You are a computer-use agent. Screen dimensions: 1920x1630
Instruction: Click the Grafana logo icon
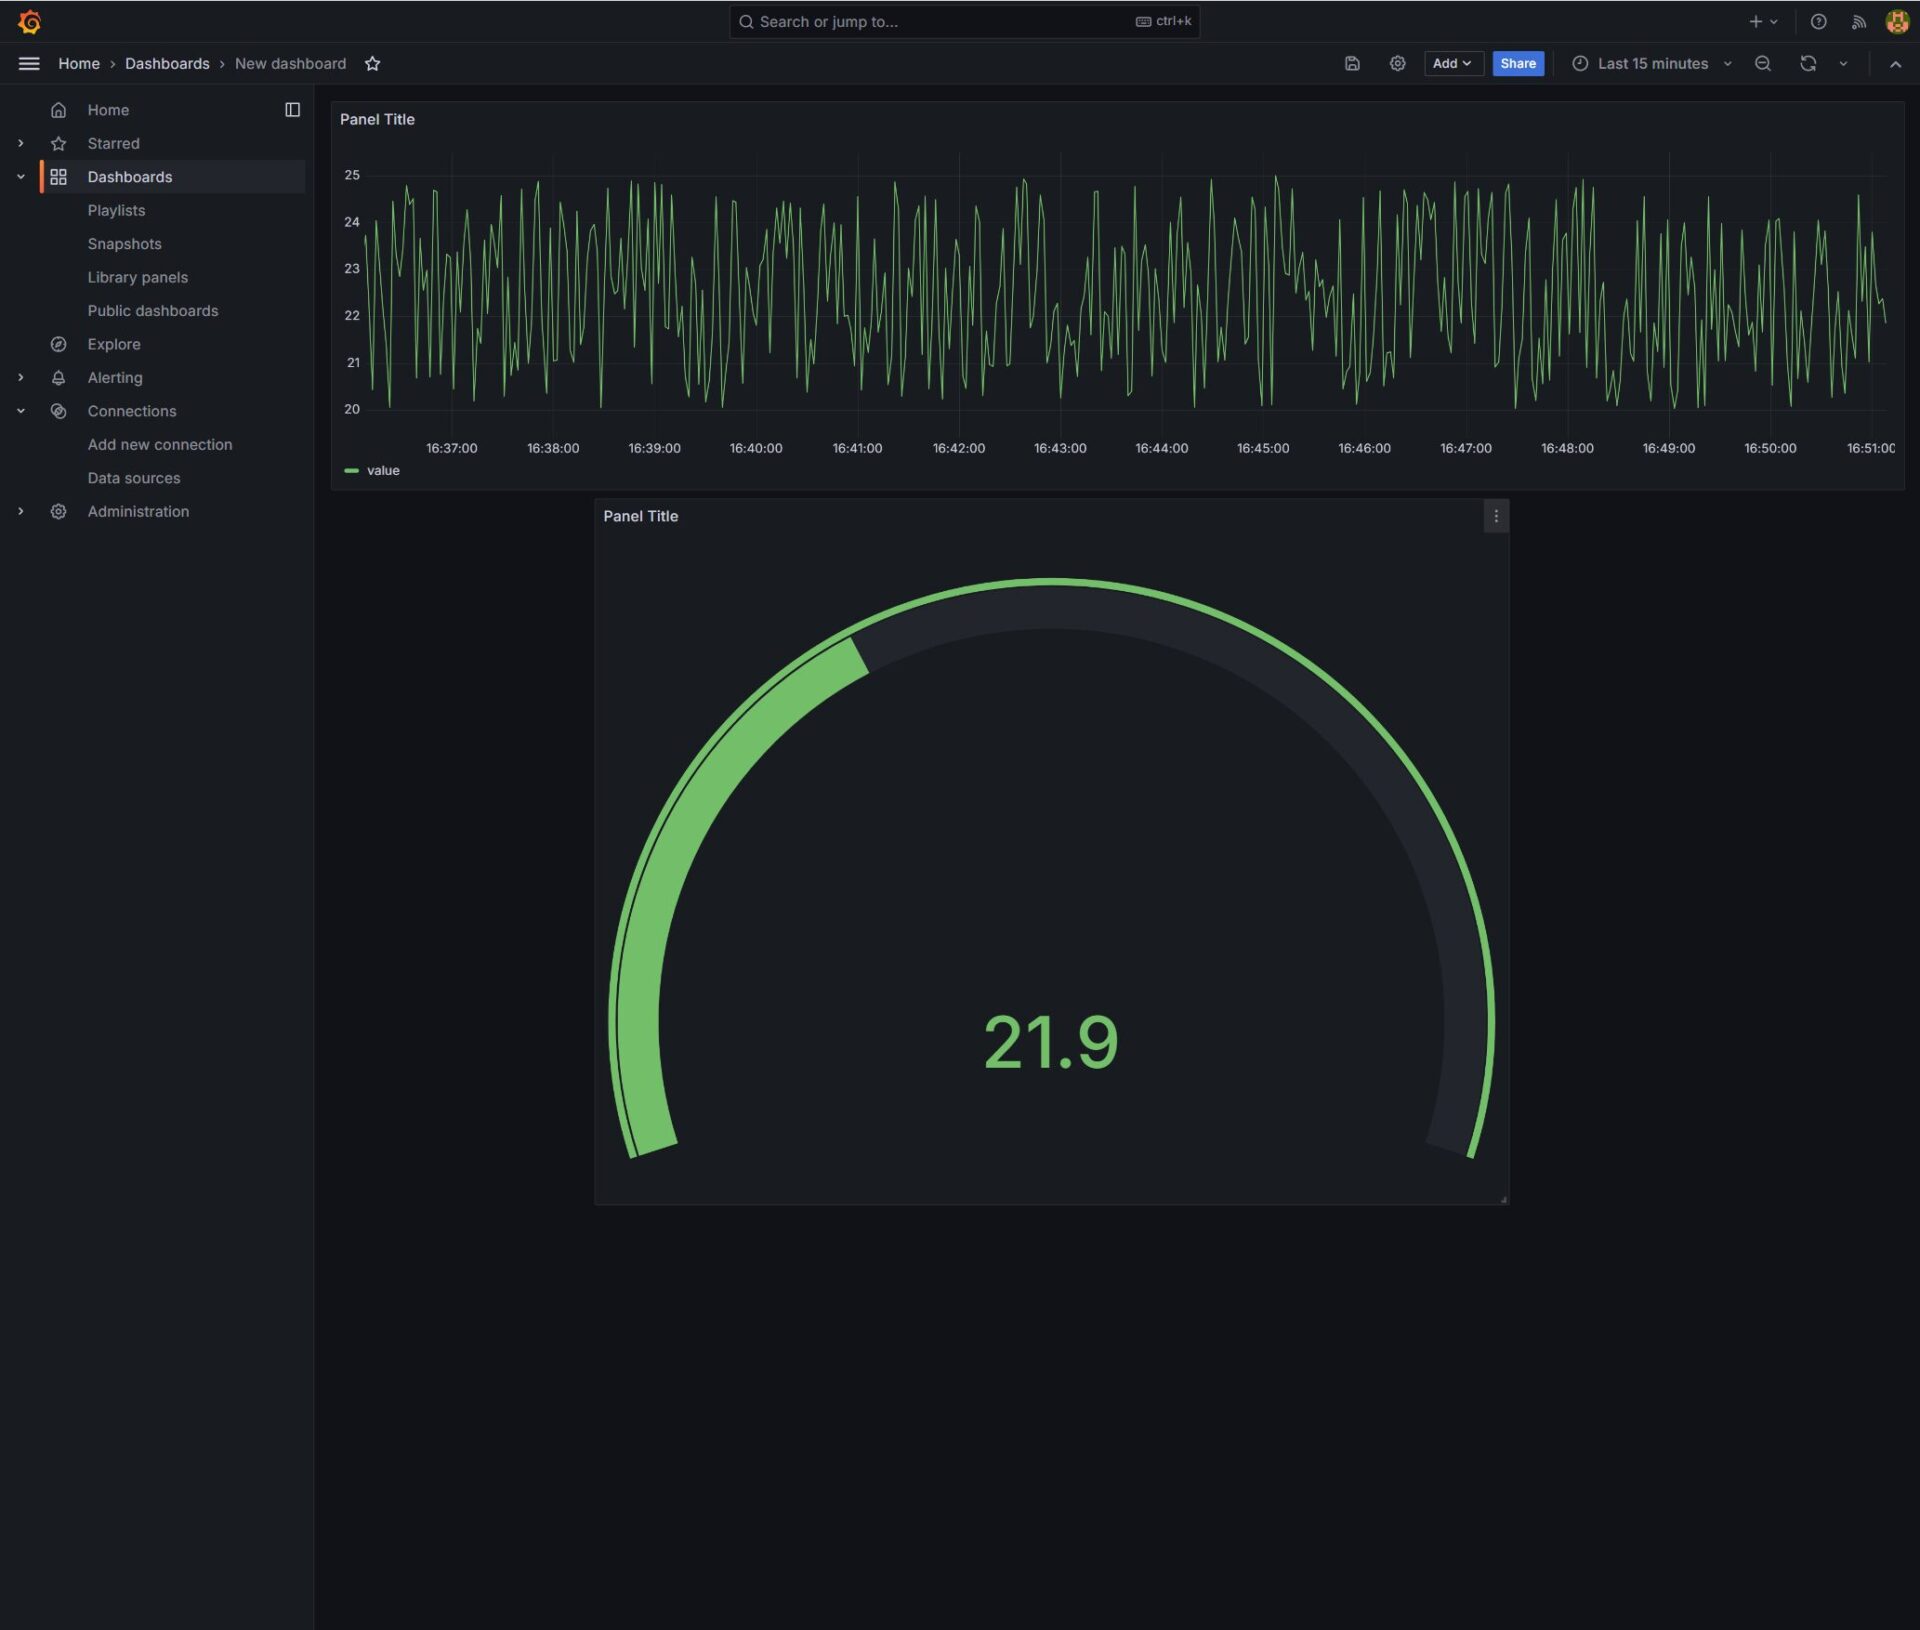point(29,21)
